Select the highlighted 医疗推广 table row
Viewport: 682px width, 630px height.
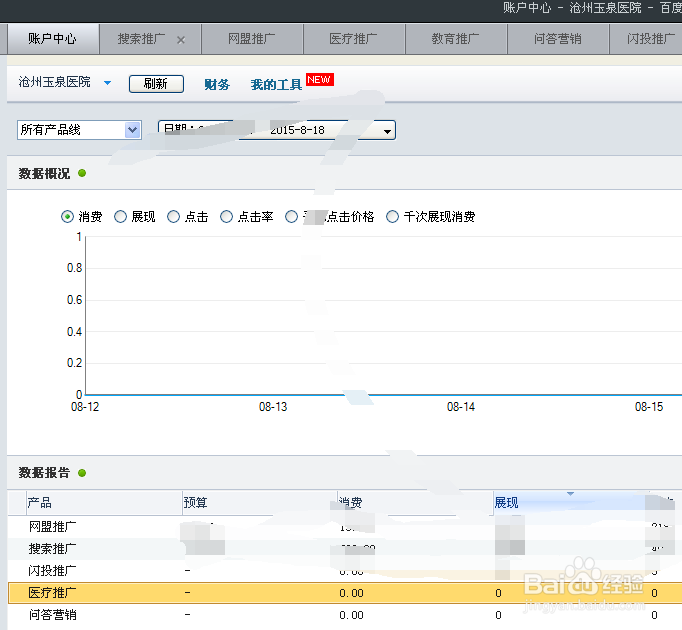(345, 593)
